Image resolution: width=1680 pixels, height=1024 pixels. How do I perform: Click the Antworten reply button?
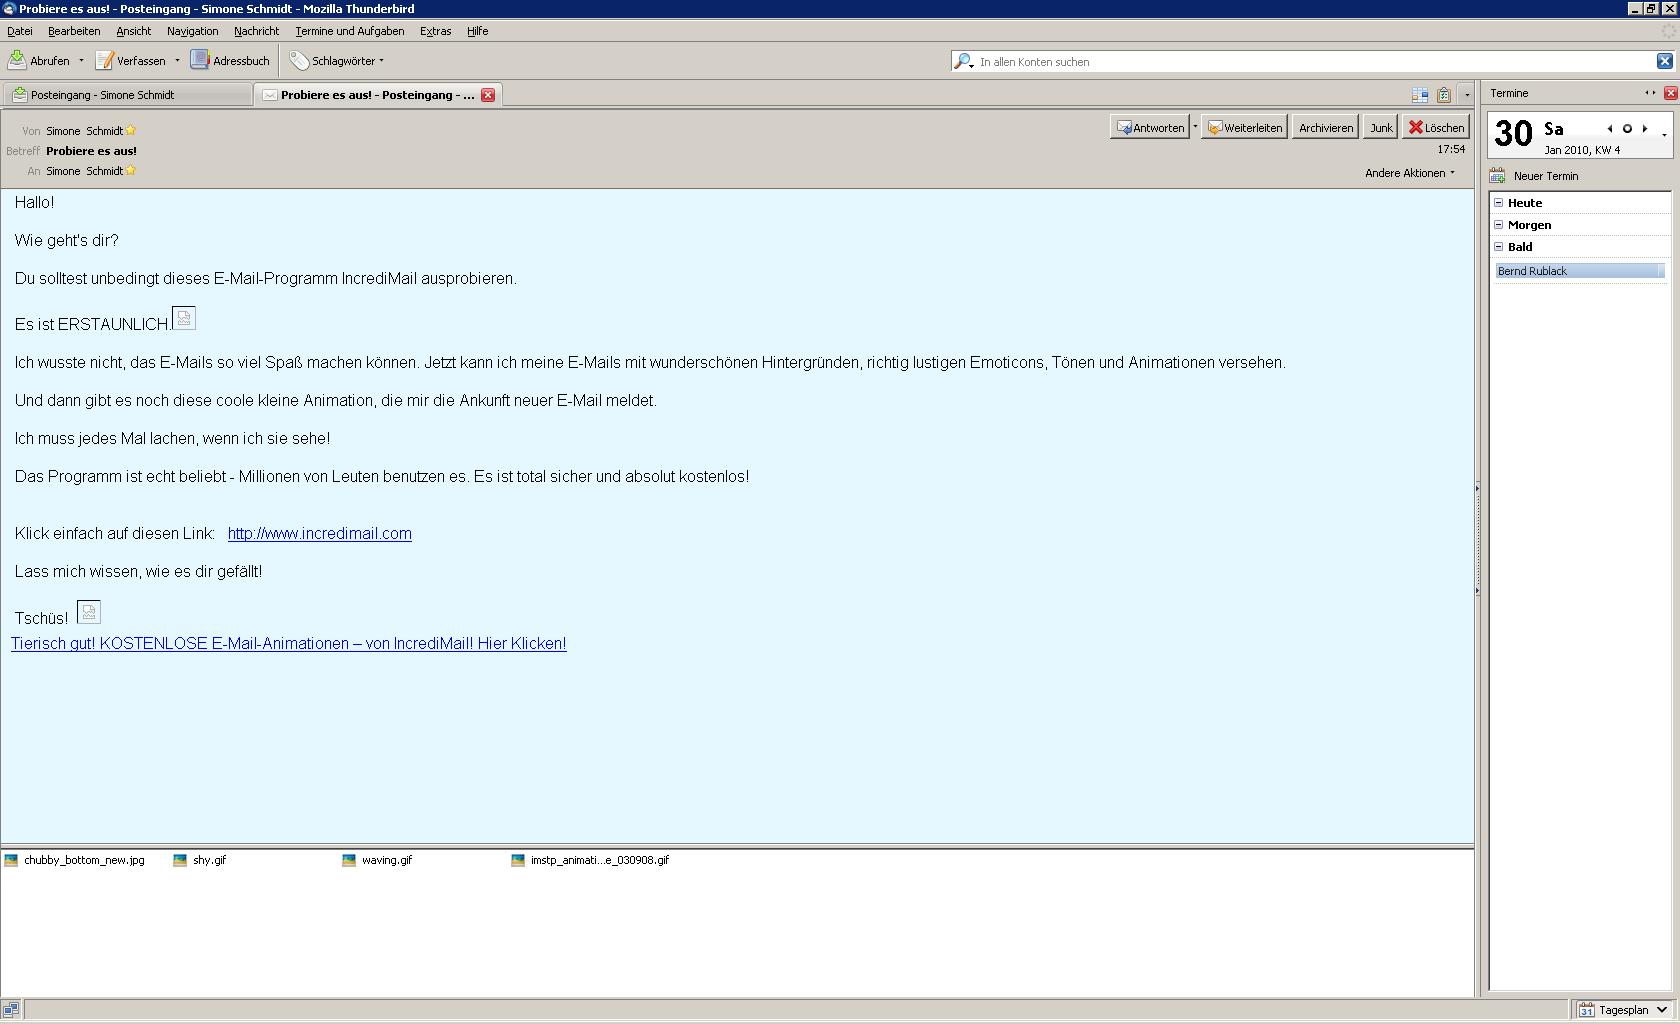tap(1150, 127)
